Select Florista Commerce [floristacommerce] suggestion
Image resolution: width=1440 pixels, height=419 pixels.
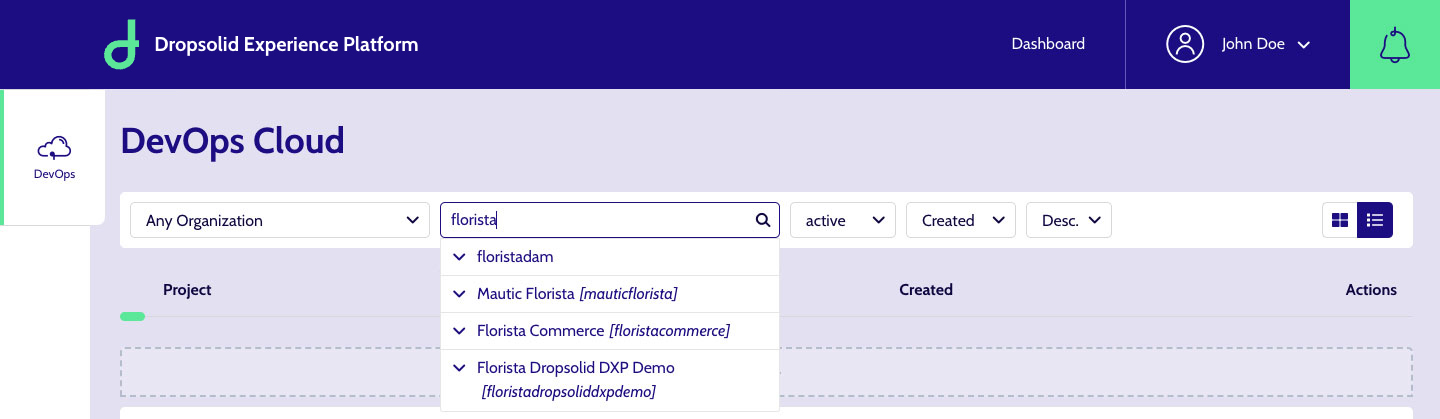point(610,330)
